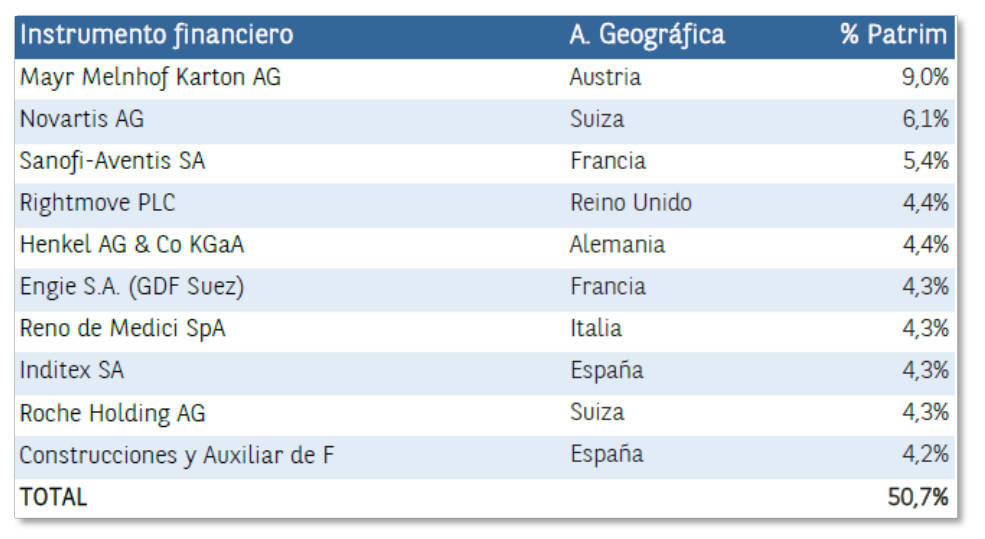The image size is (985, 539).
Task: Select the Reno de Medici SpA entry
Action: 122,329
